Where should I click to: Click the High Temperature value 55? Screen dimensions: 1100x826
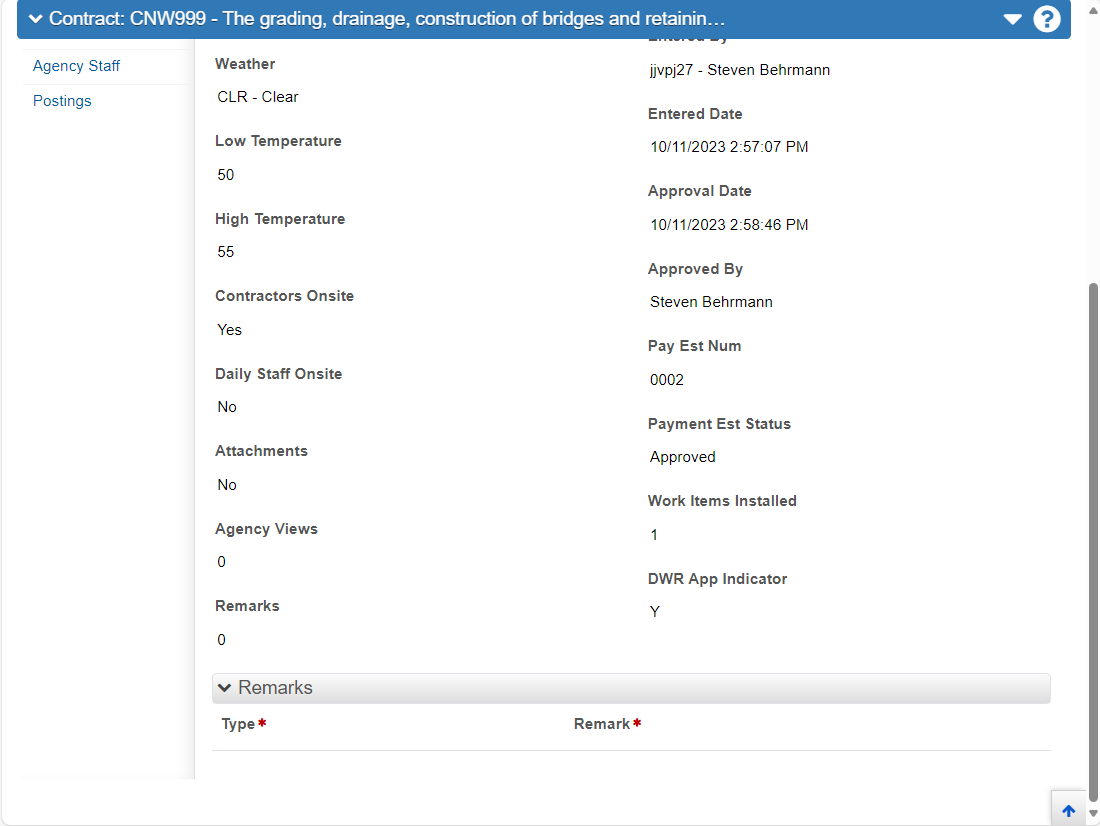pos(226,252)
